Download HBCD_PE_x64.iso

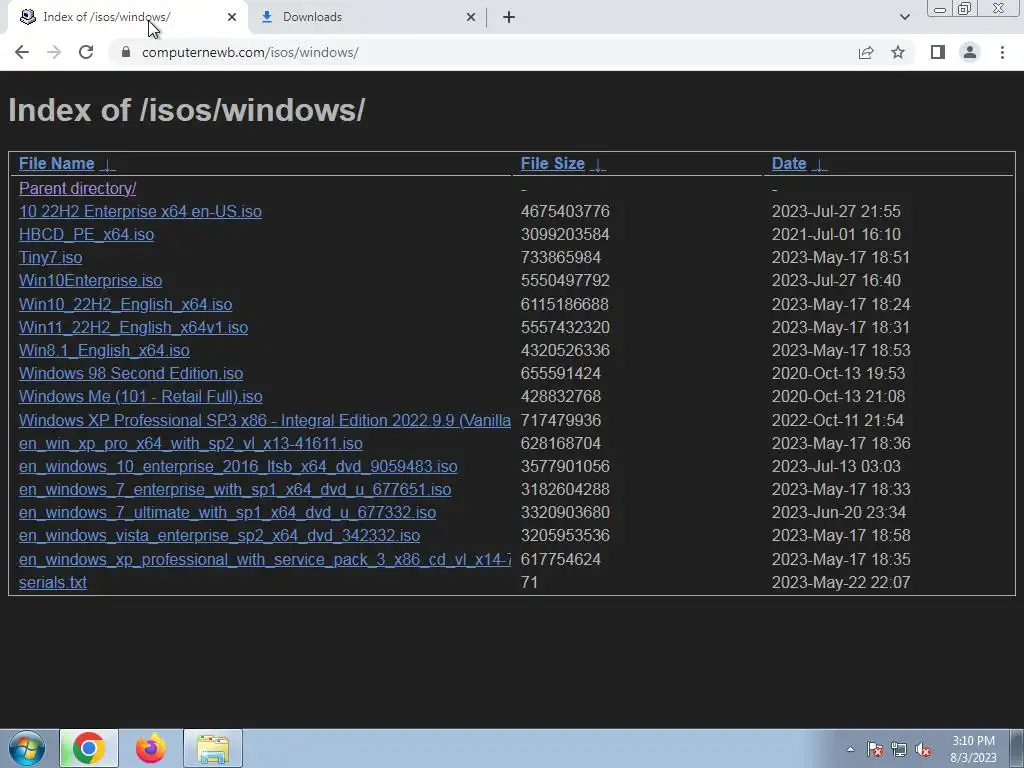[x=86, y=234]
